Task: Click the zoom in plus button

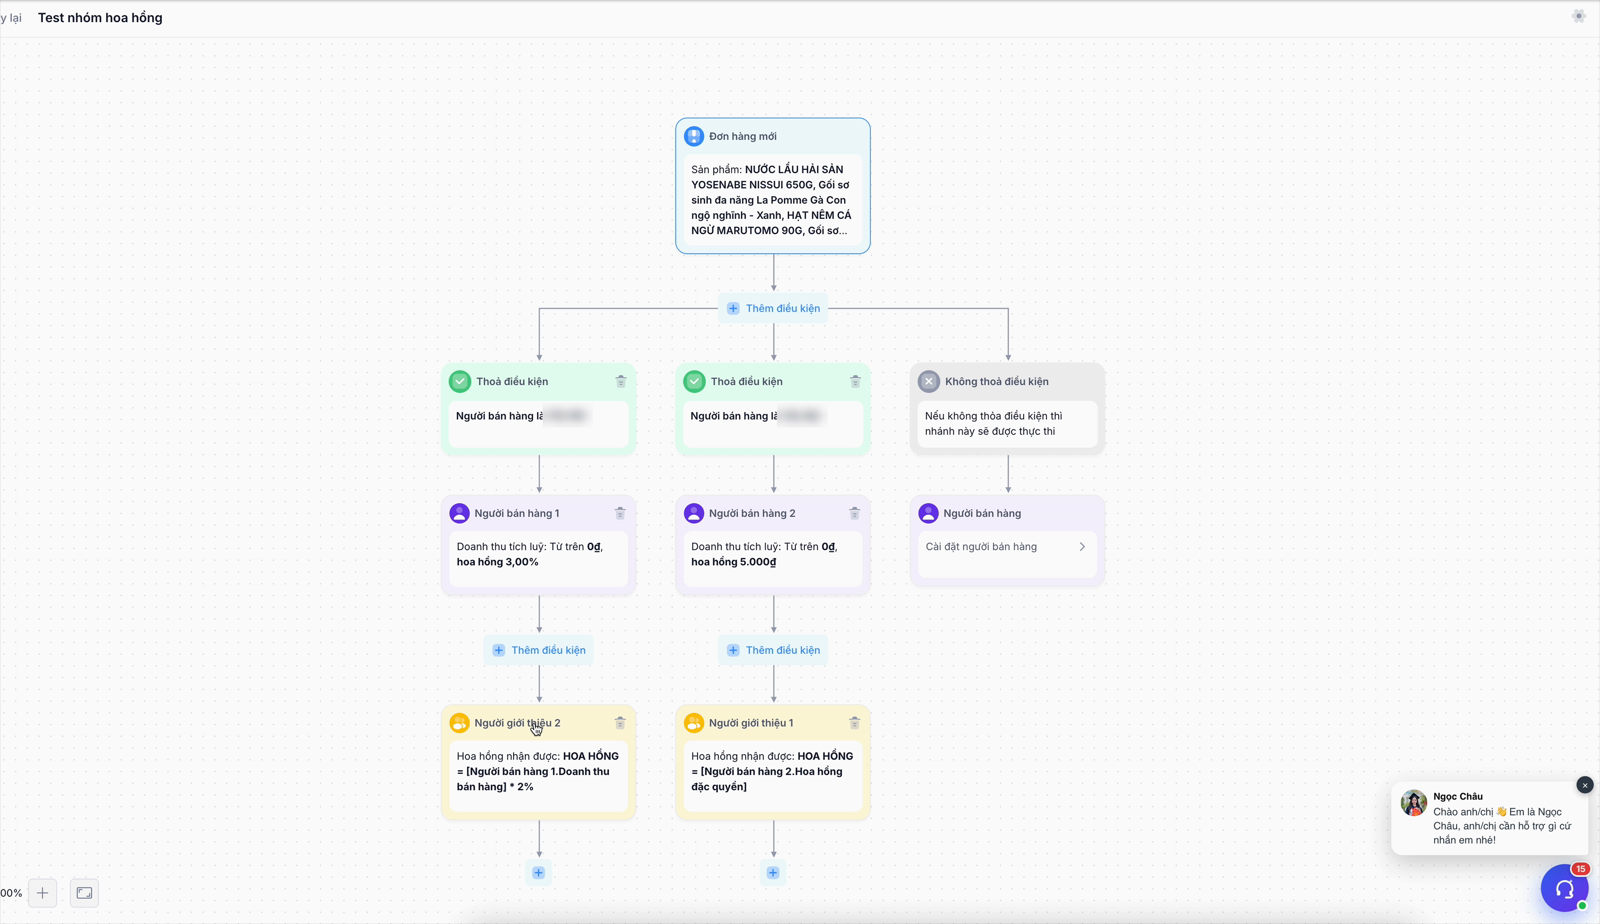Action: [x=42, y=893]
